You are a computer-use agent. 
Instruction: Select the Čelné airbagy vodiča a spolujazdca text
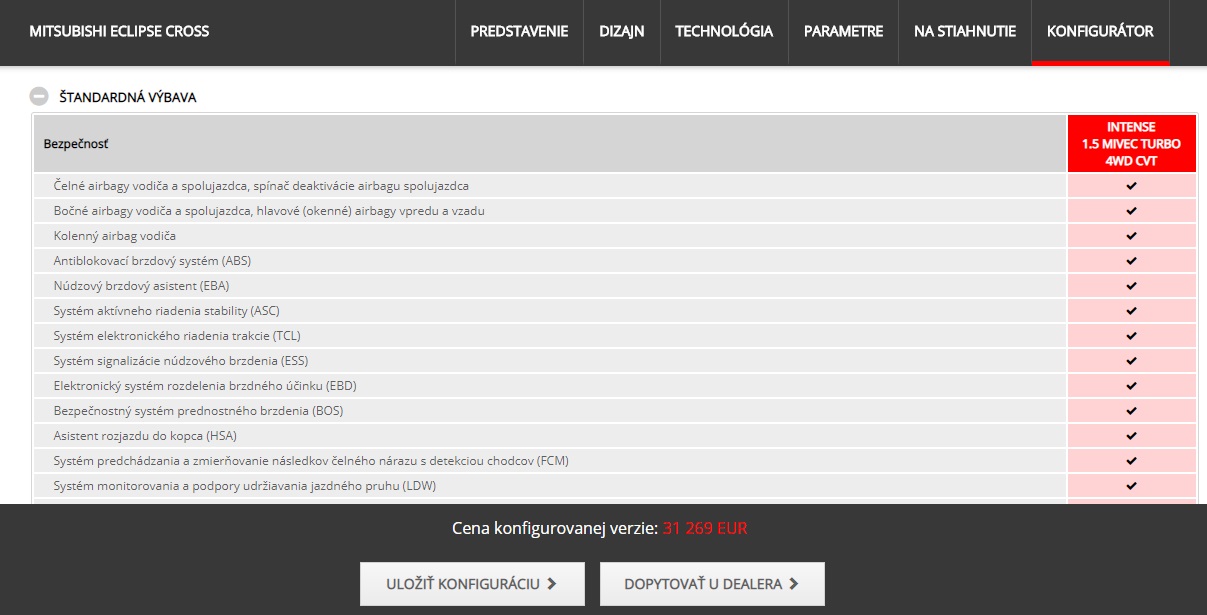(261, 186)
